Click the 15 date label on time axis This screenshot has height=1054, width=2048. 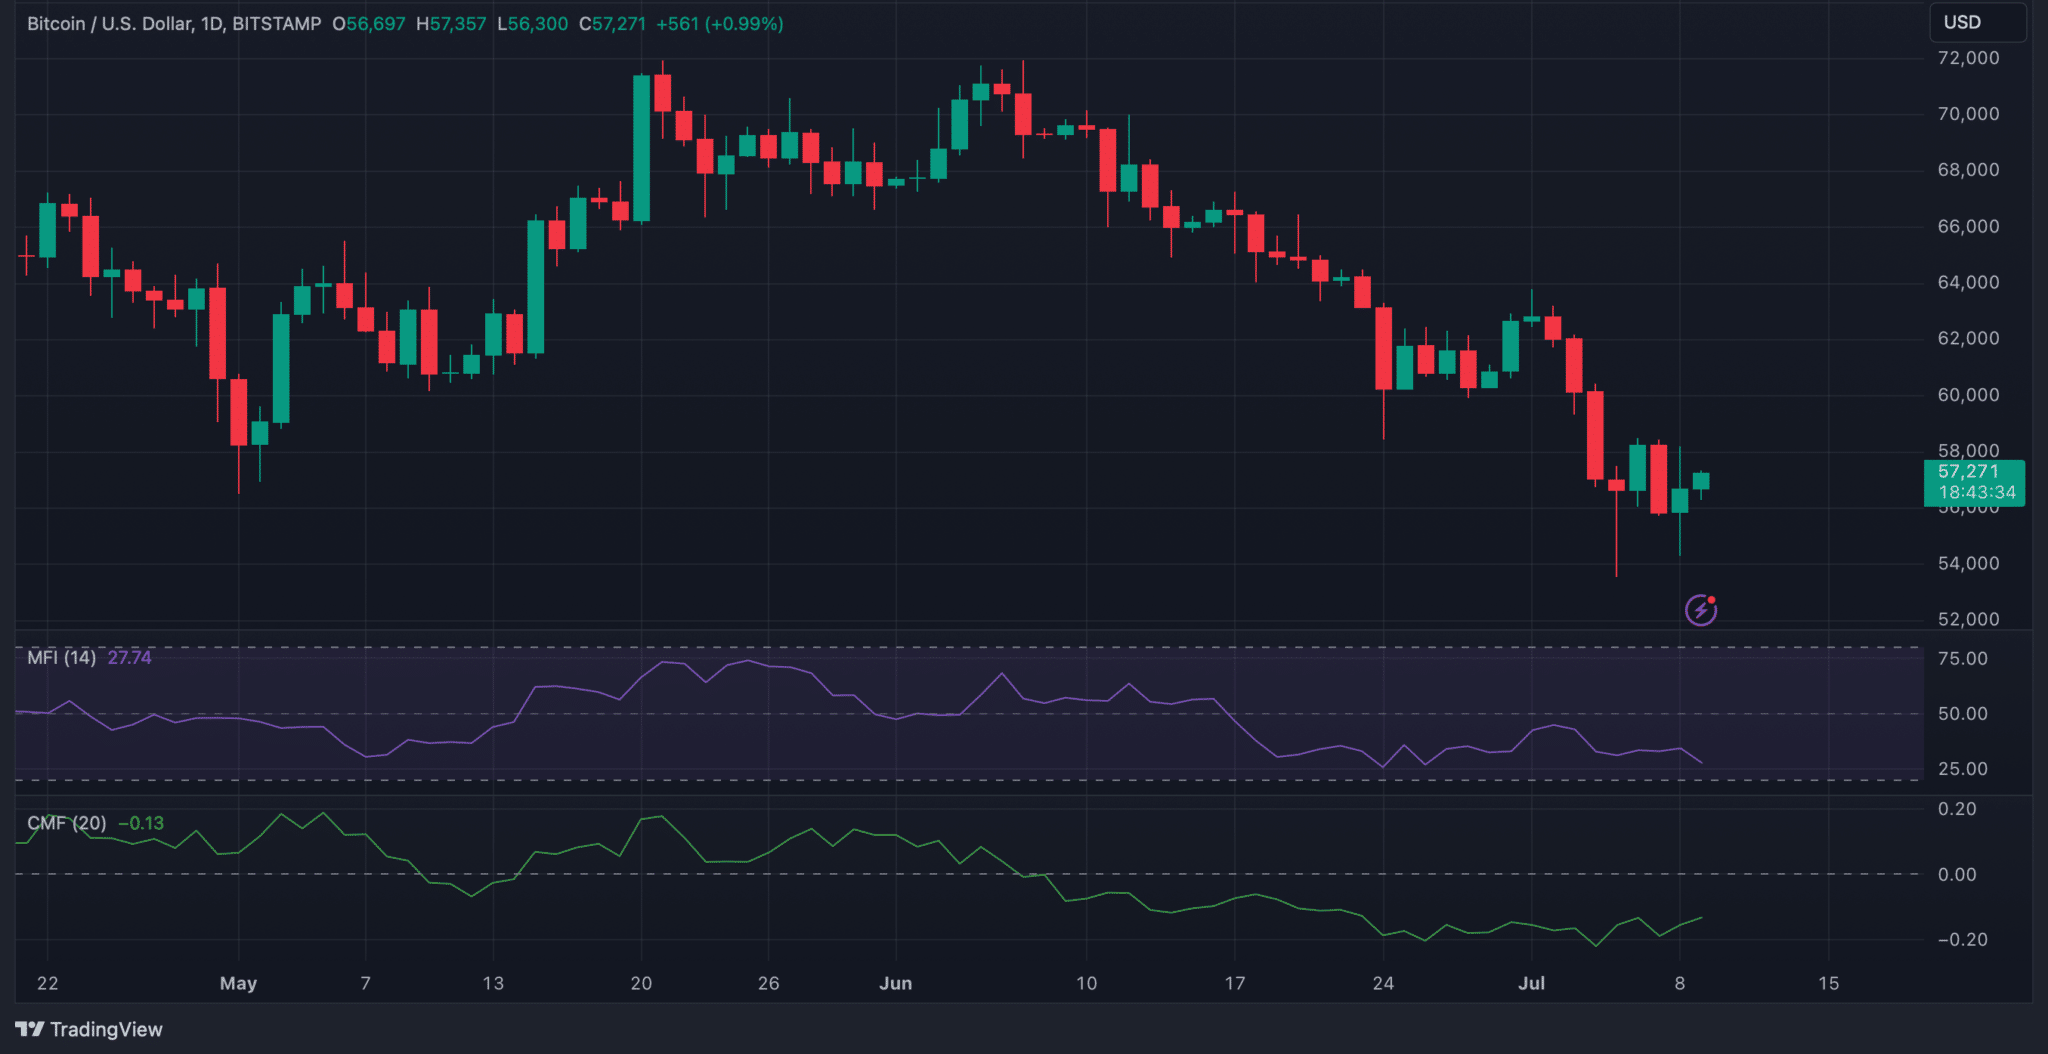point(1828,983)
